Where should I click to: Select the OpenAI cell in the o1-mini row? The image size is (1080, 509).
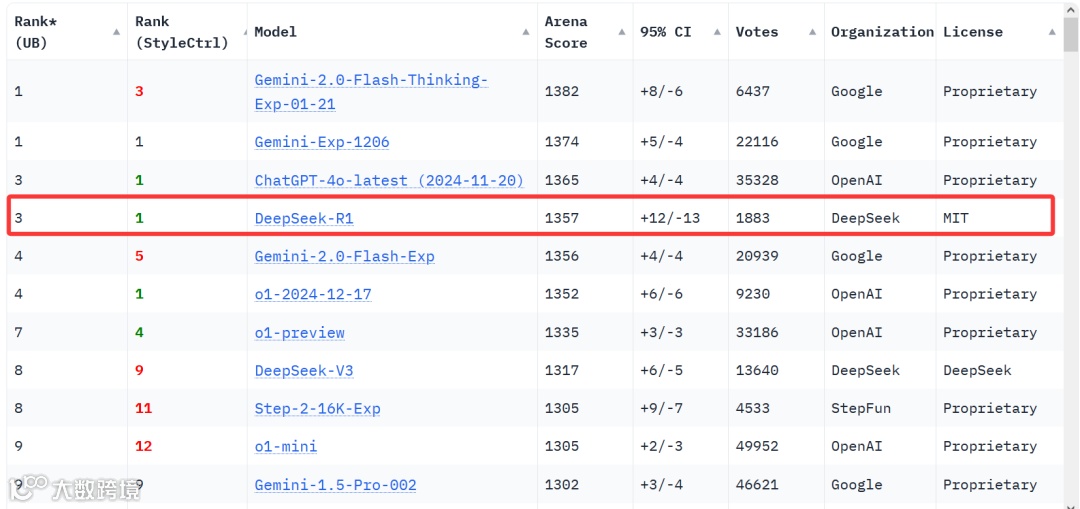pos(857,446)
